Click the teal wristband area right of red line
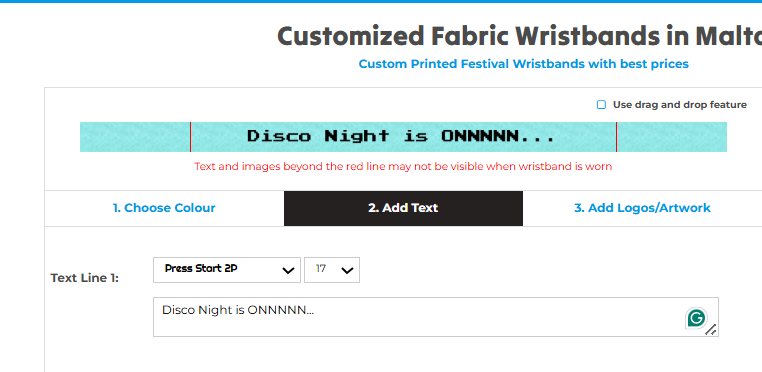The image size is (762, 372). [x=672, y=137]
